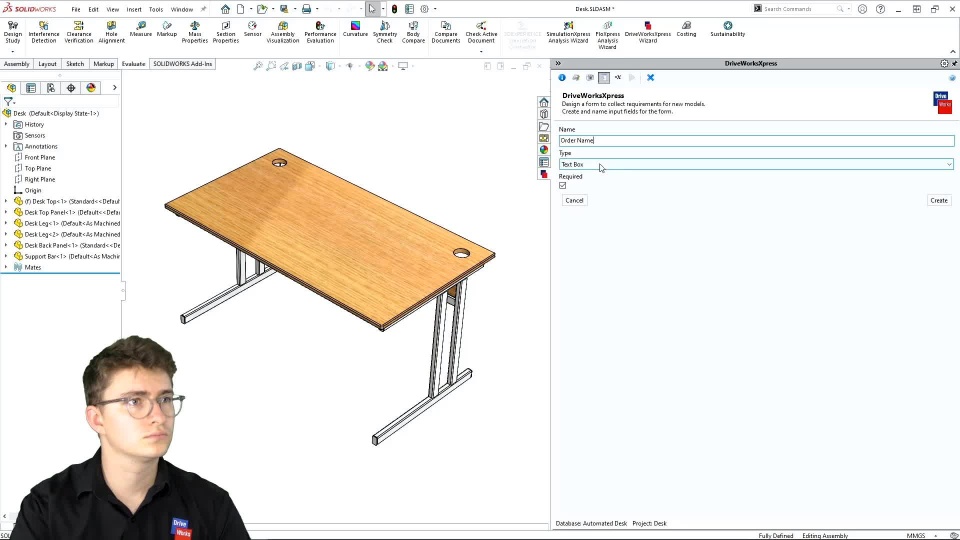Screen dimensions: 960x540
Task: Switch to the Assembly ribbon tab
Action: click(17, 64)
